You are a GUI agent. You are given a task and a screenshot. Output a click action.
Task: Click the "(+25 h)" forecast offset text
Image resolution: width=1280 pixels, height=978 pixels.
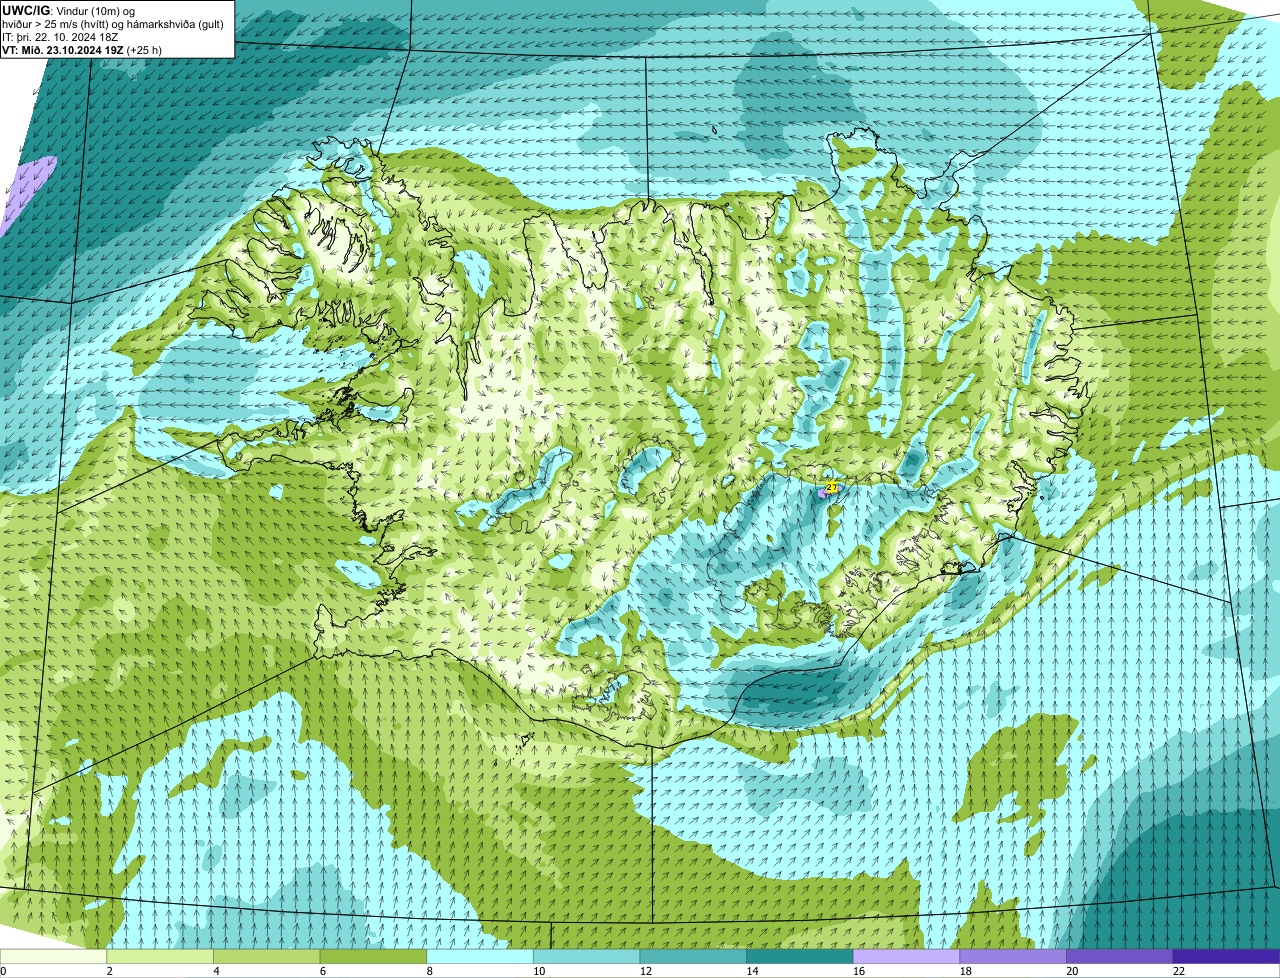coord(144,50)
